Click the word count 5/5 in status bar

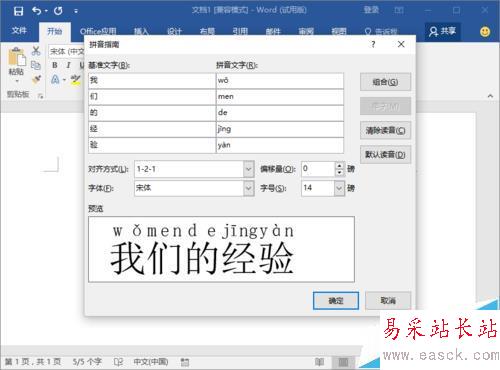[x=87, y=362]
